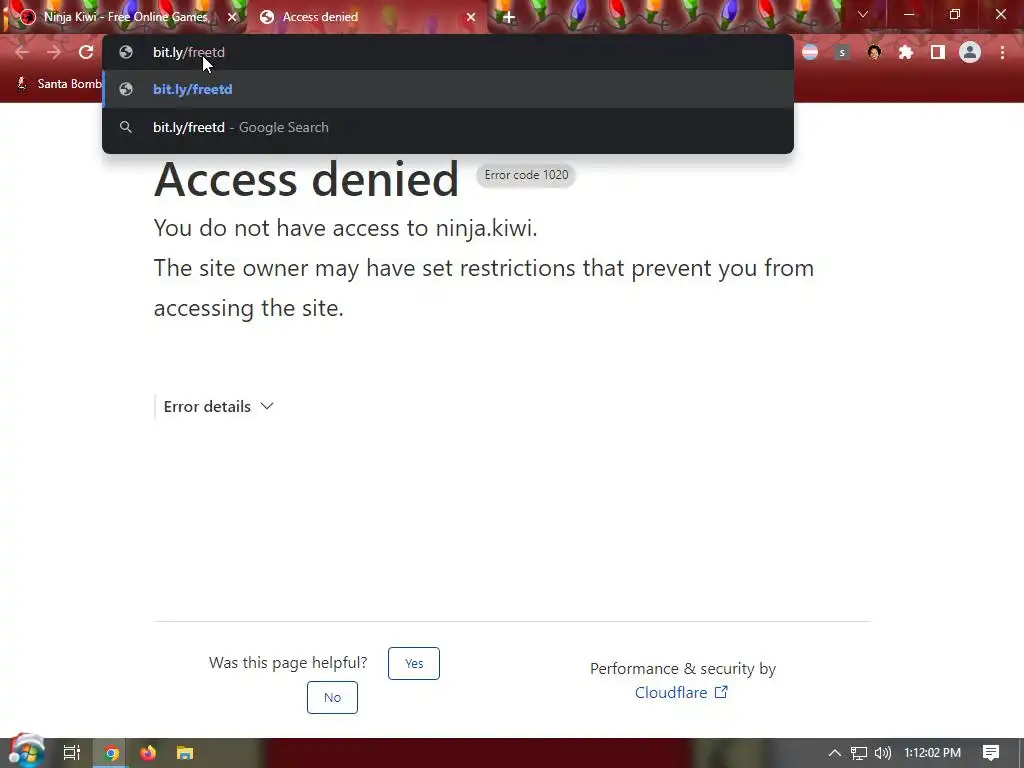Show hidden system tray icons

pos(835,753)
